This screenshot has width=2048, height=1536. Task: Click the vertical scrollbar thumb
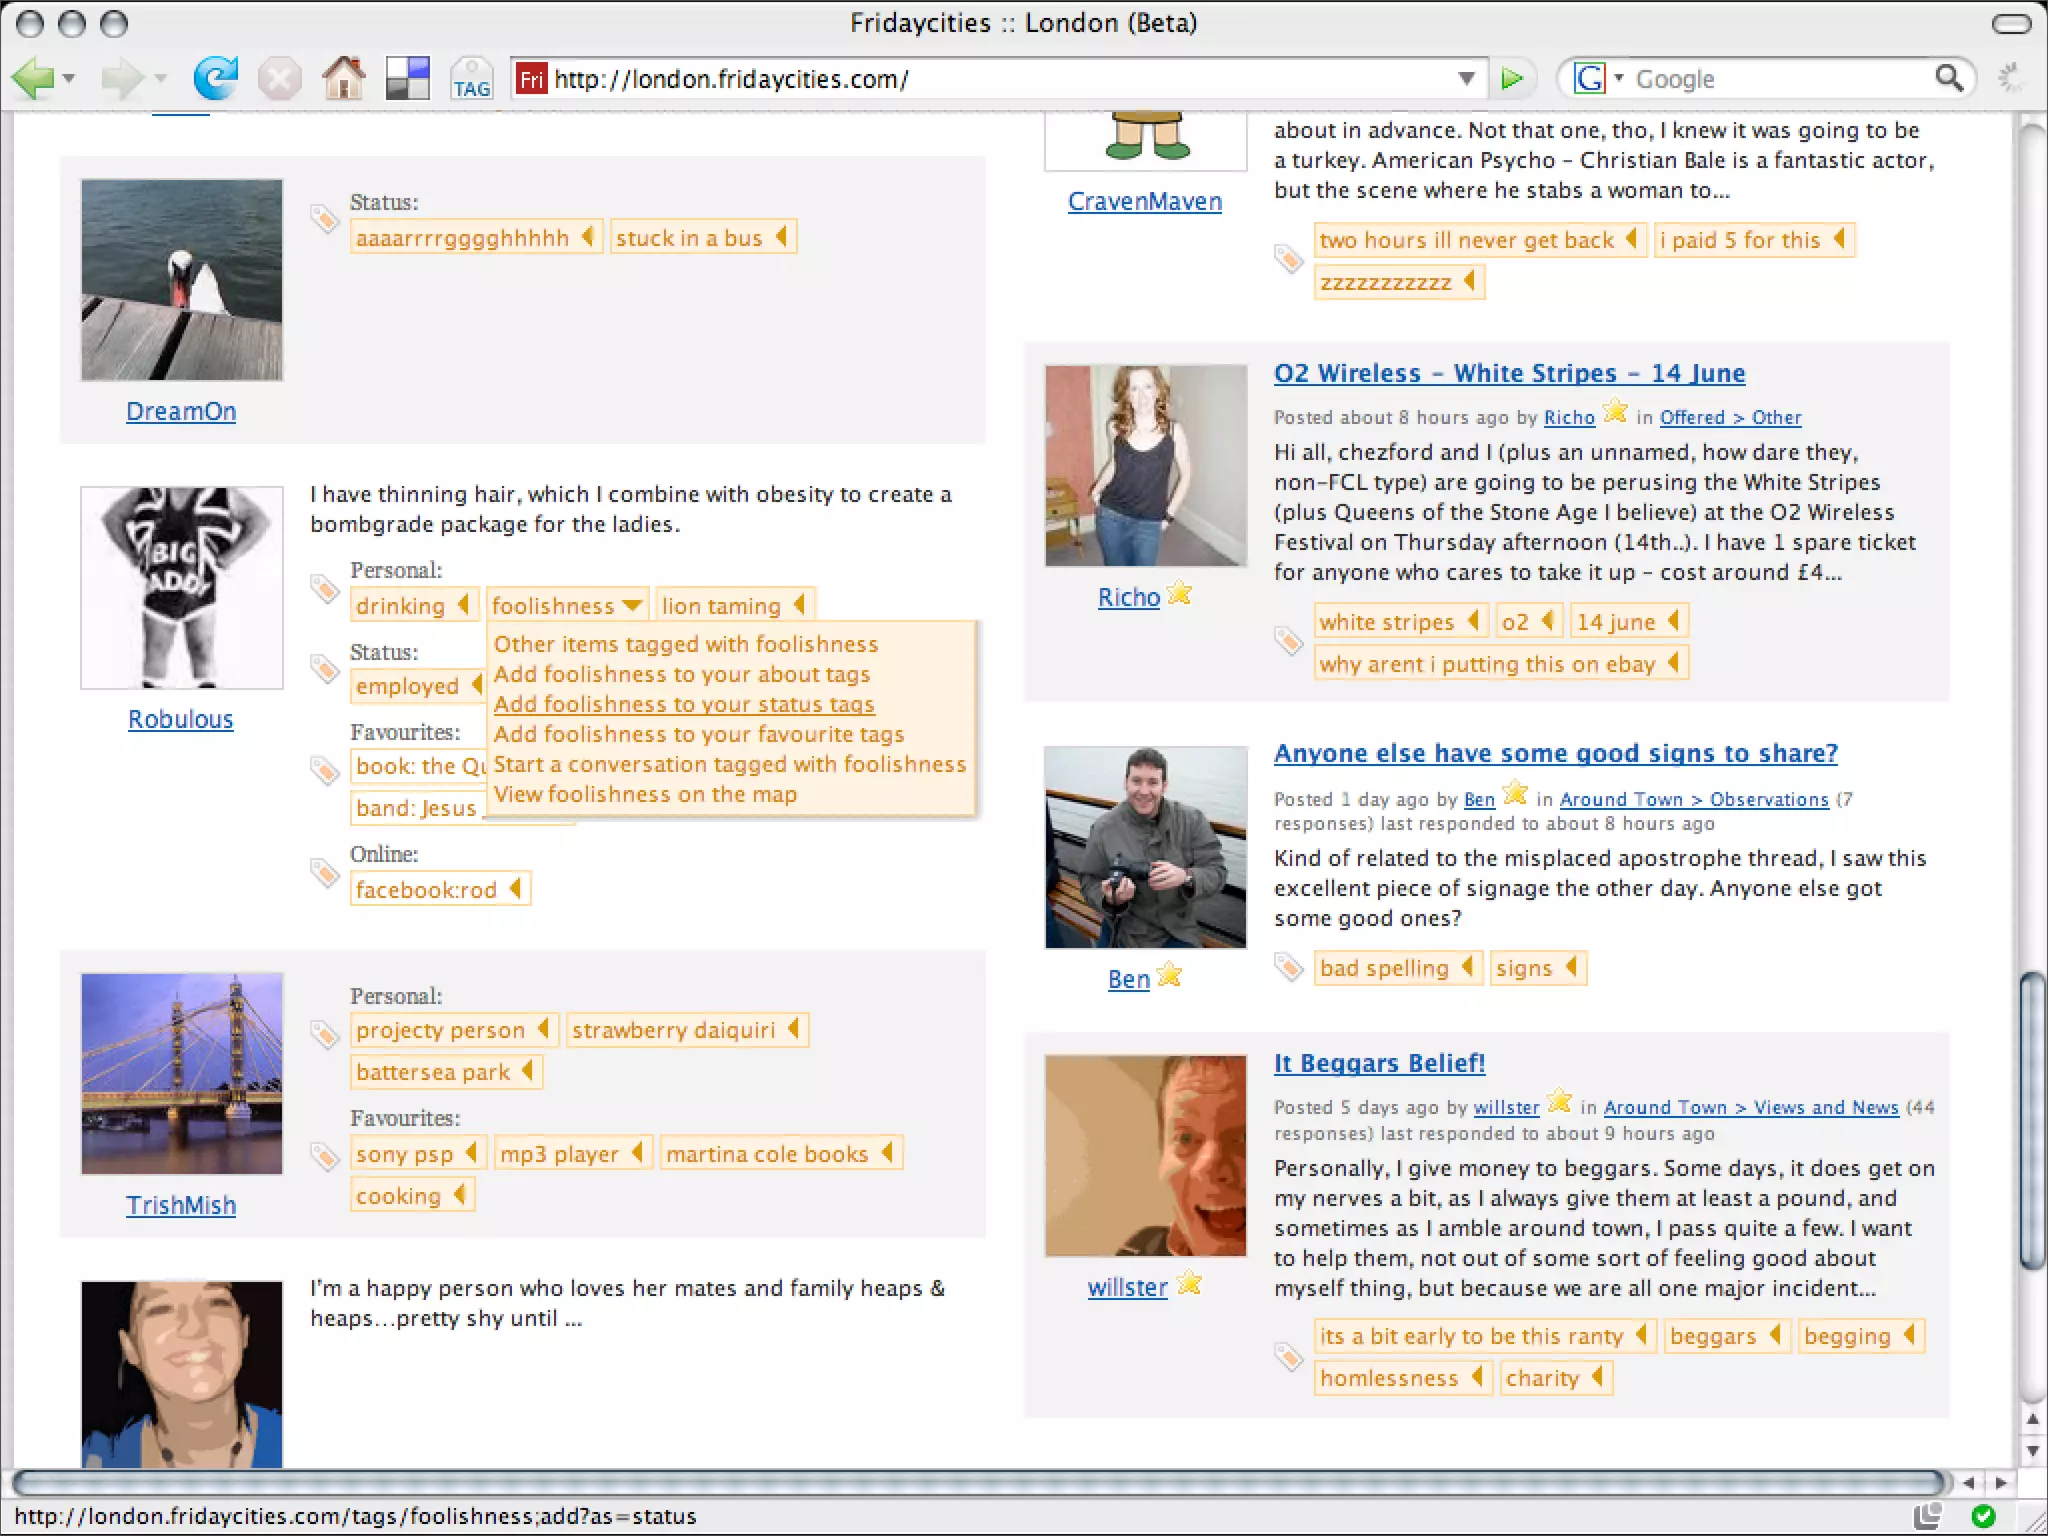pos(2031,1120)
